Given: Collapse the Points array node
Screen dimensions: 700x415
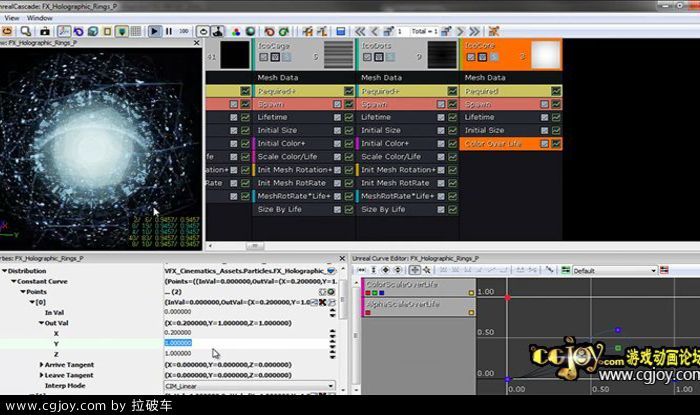Looking at the screenshot, I should click(x=23, y=292).
